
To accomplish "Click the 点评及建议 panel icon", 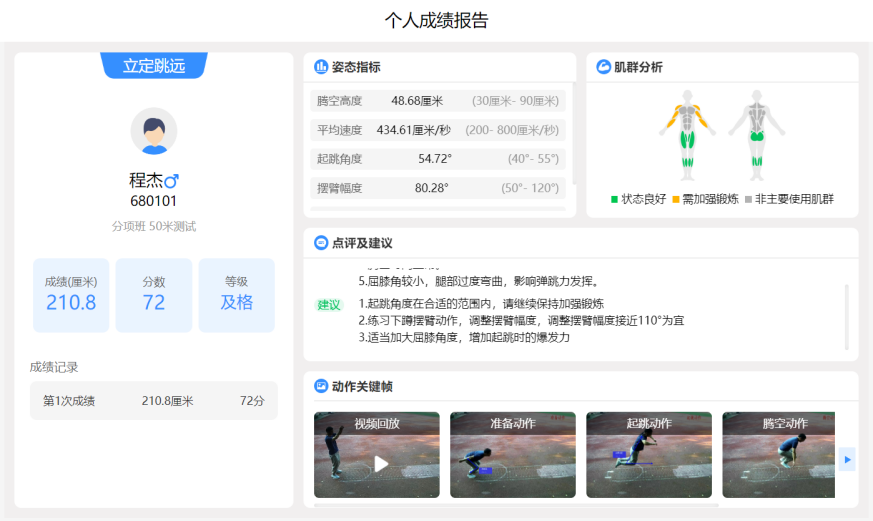I will tap(321, 243).
